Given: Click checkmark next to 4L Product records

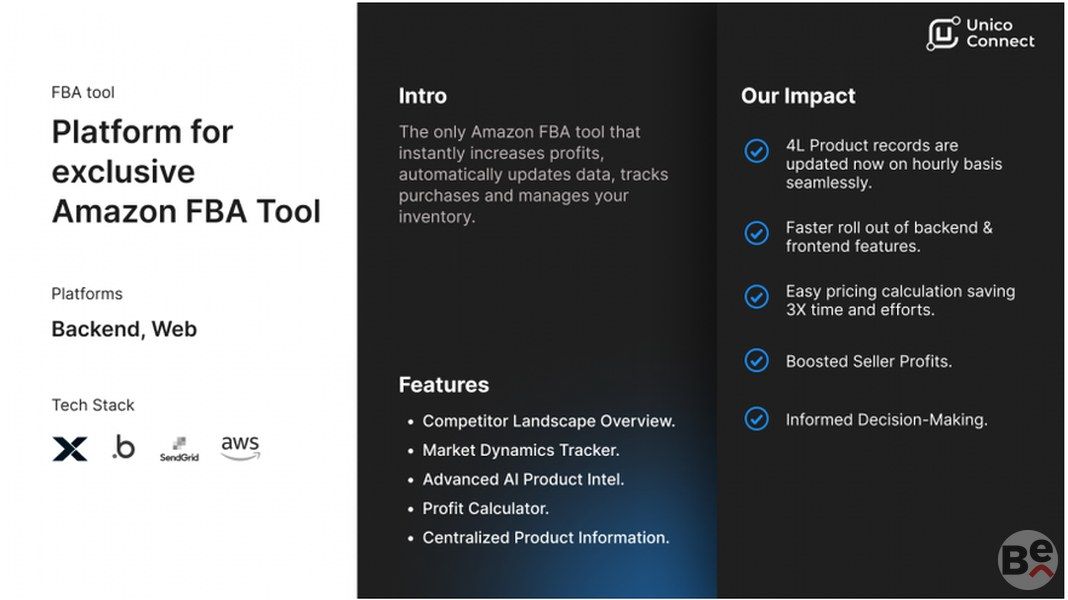Looking at the screenshot, I should click(x=757, y=151).
